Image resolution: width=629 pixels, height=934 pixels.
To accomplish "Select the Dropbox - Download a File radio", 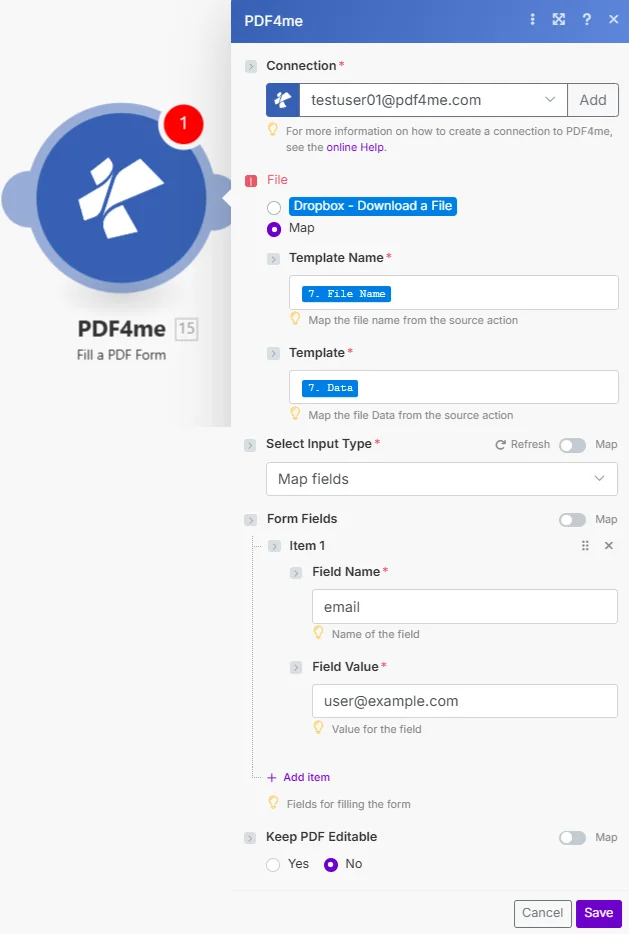I will tap(274, 208).
